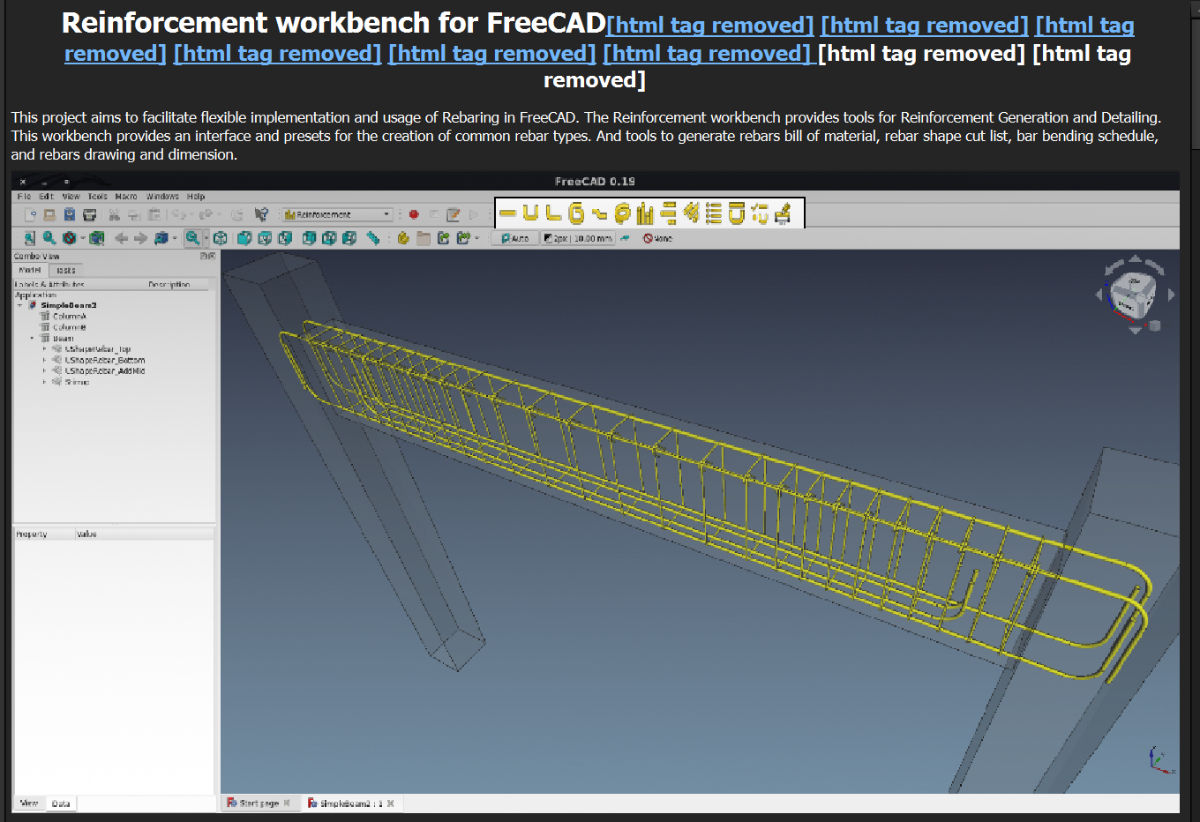Click the first html tag removed link

point(710,25)
